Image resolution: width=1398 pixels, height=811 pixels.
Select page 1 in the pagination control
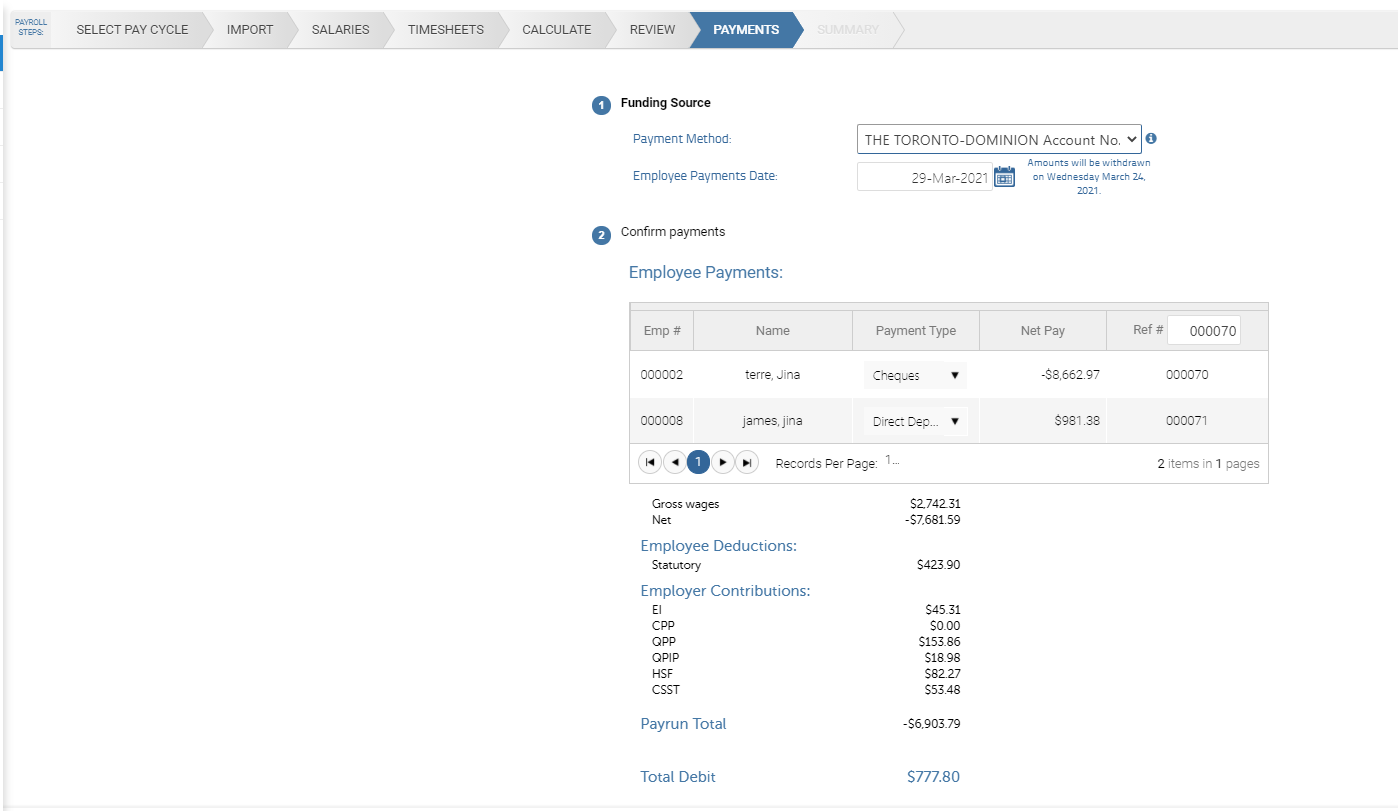(698, 461)
